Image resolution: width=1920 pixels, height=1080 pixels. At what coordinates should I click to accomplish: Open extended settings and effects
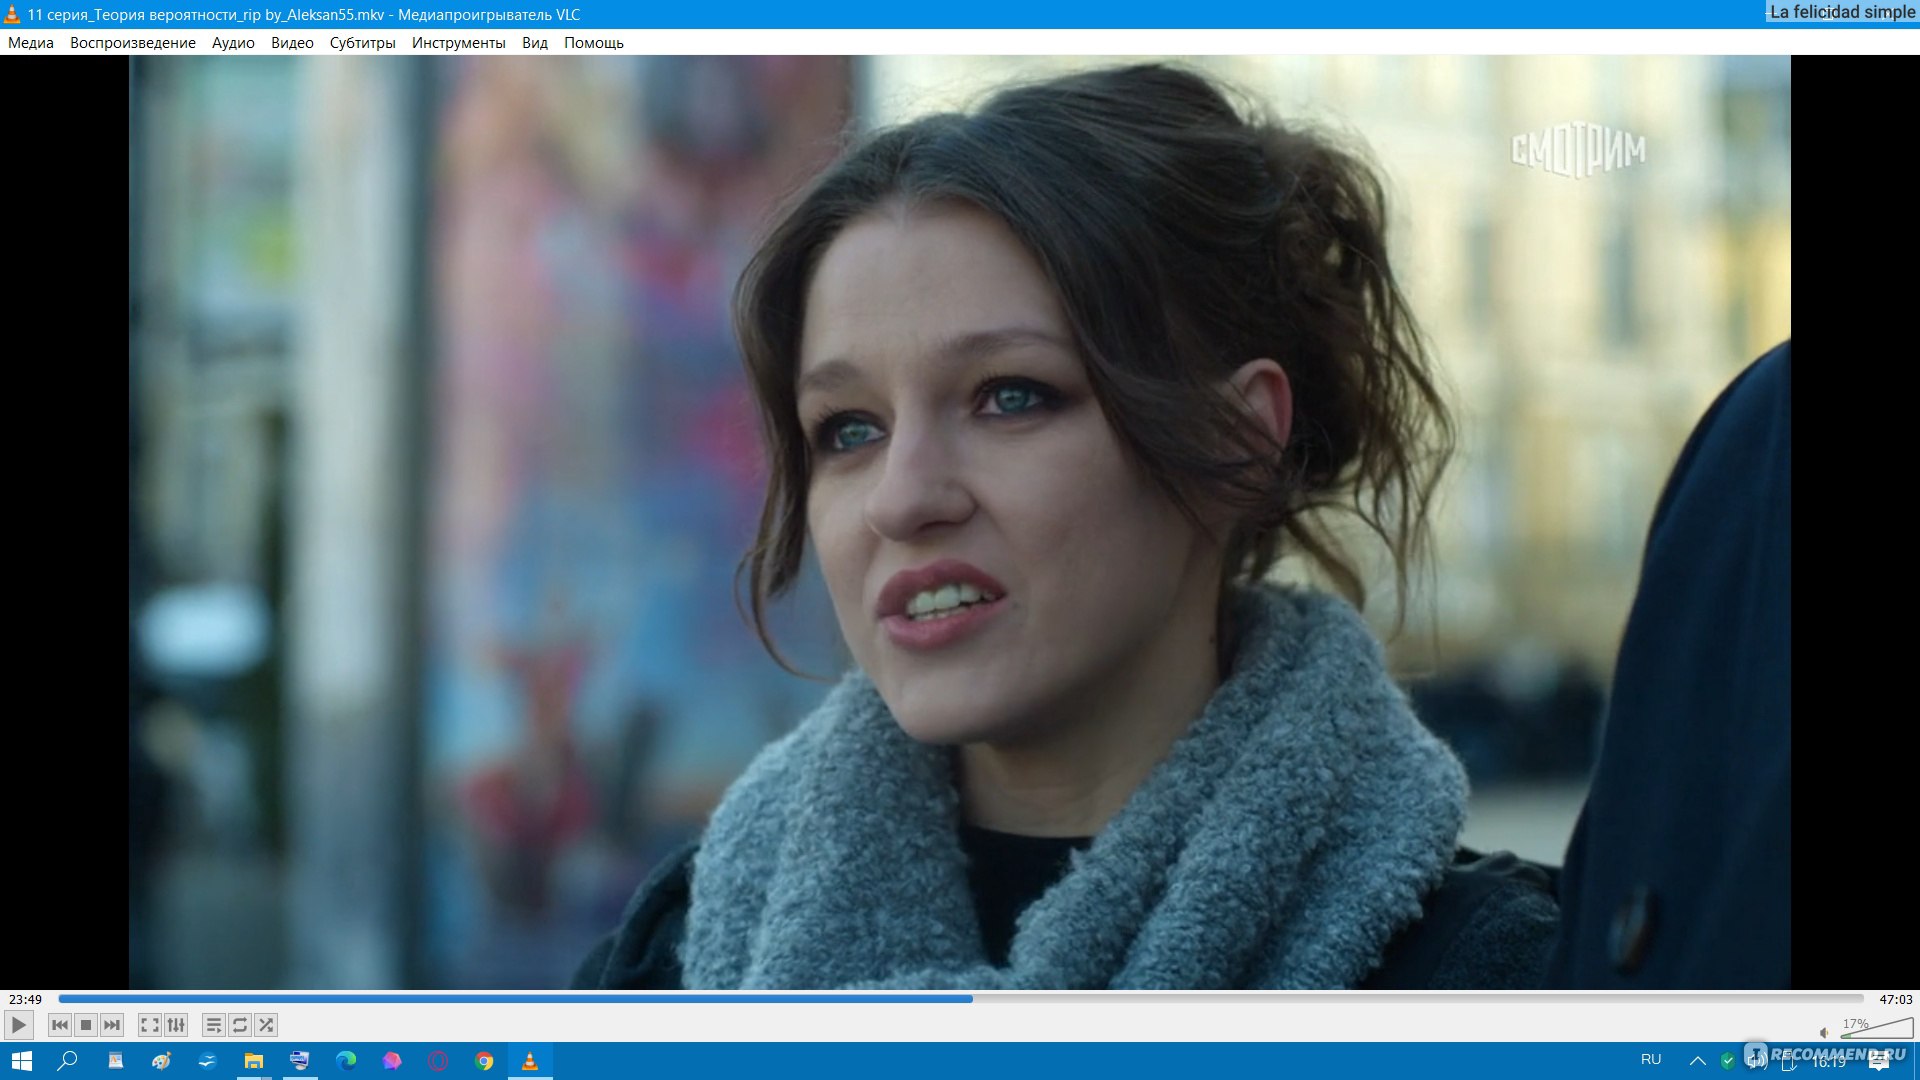pos(176,1025)
